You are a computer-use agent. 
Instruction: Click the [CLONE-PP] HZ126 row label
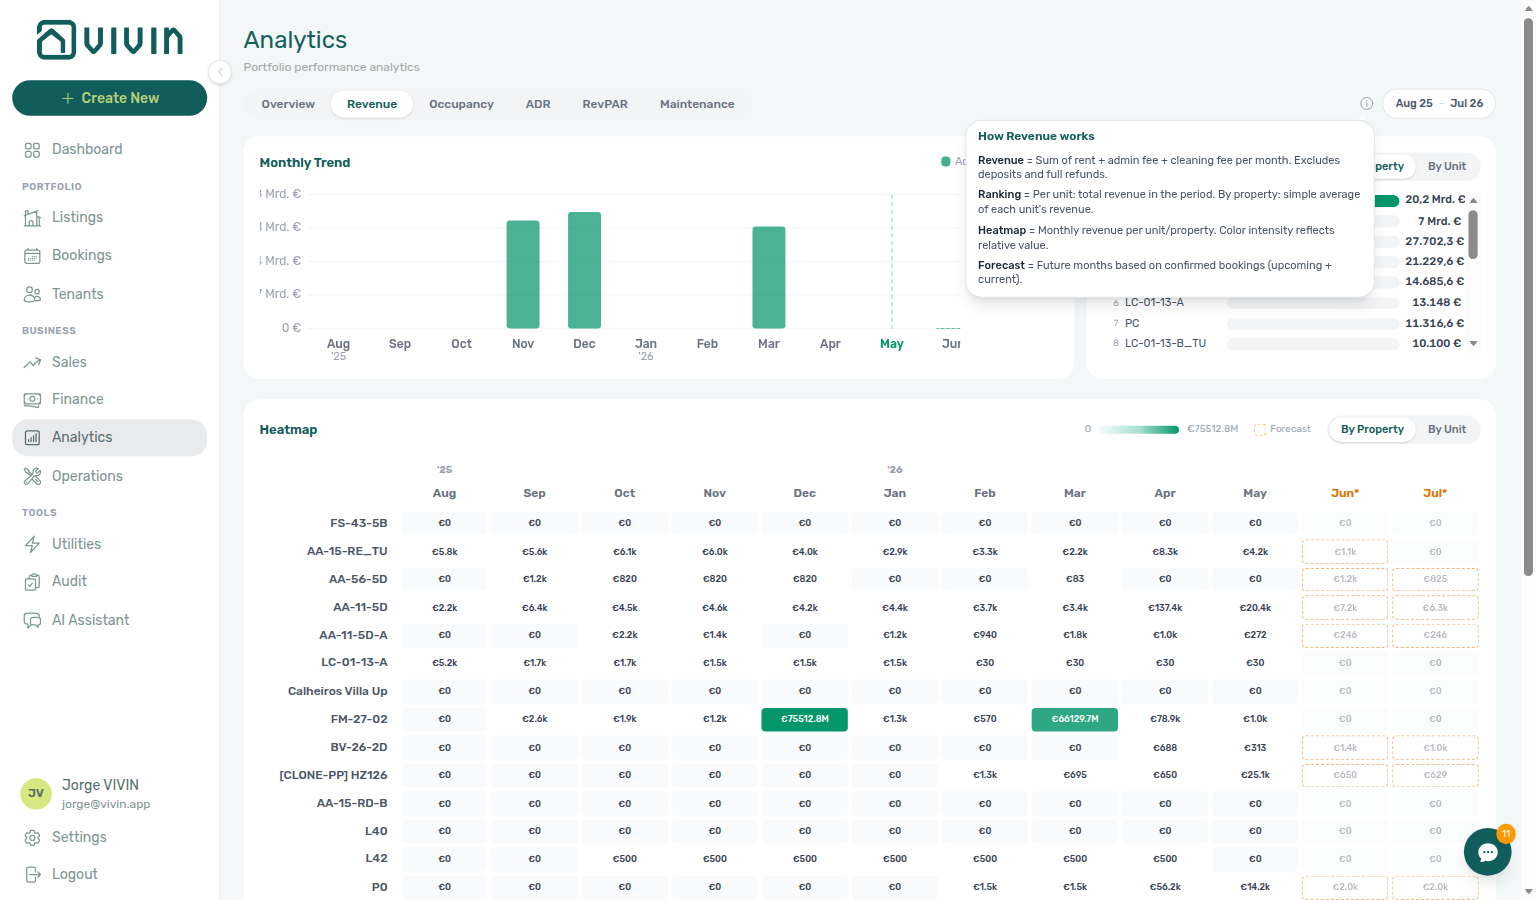click(333, 775)
